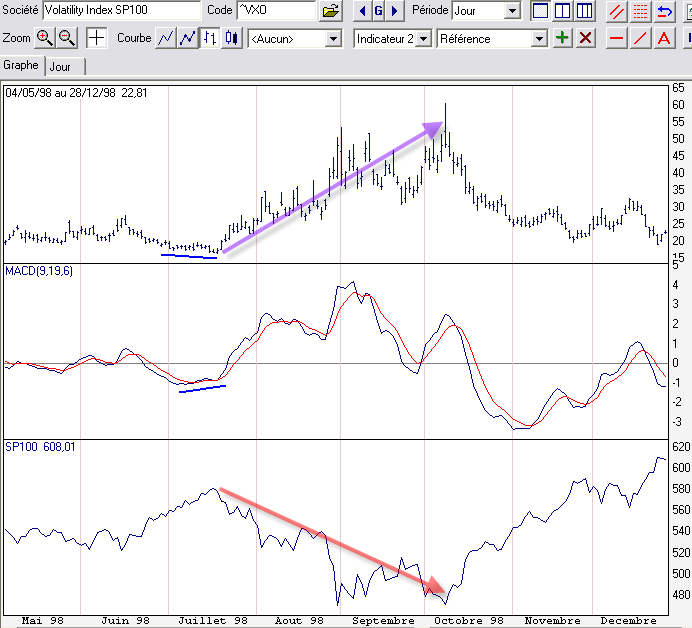Image resolution: width=692 pixels, height=628 pixels.
Task: Click the Code input field
Action: tap(276, 10)
